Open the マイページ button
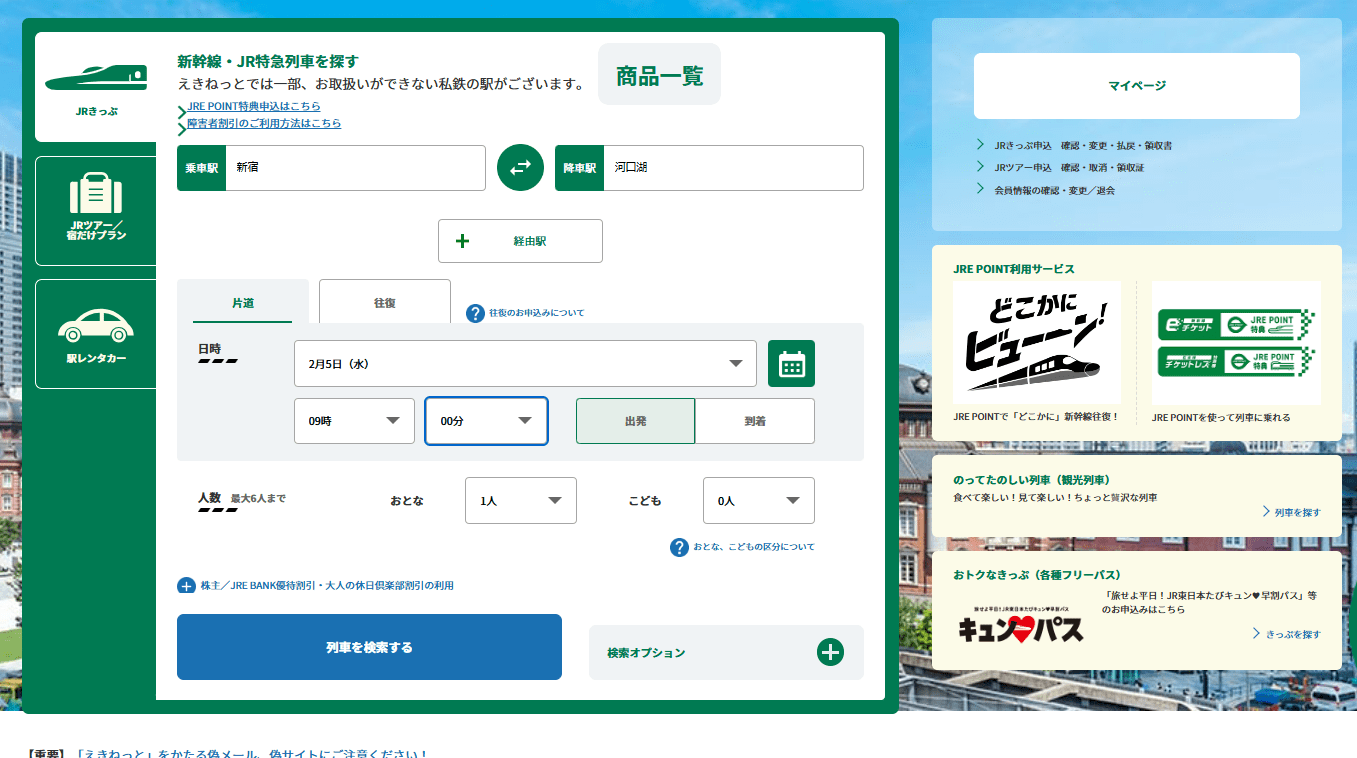Screen dimensions: 1357x758 pyautogui.click(x=1136, y=86)
